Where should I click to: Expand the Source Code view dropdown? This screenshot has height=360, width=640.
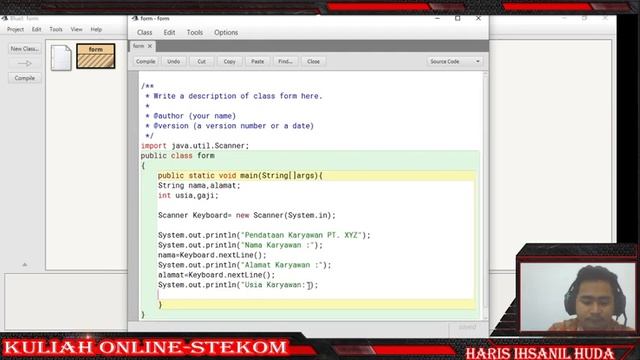coord(455,61)
